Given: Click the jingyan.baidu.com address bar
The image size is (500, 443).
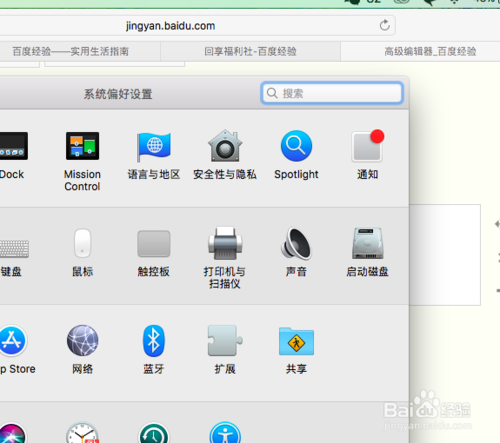Looking at the screenshot, I should [x=197, y=26].
